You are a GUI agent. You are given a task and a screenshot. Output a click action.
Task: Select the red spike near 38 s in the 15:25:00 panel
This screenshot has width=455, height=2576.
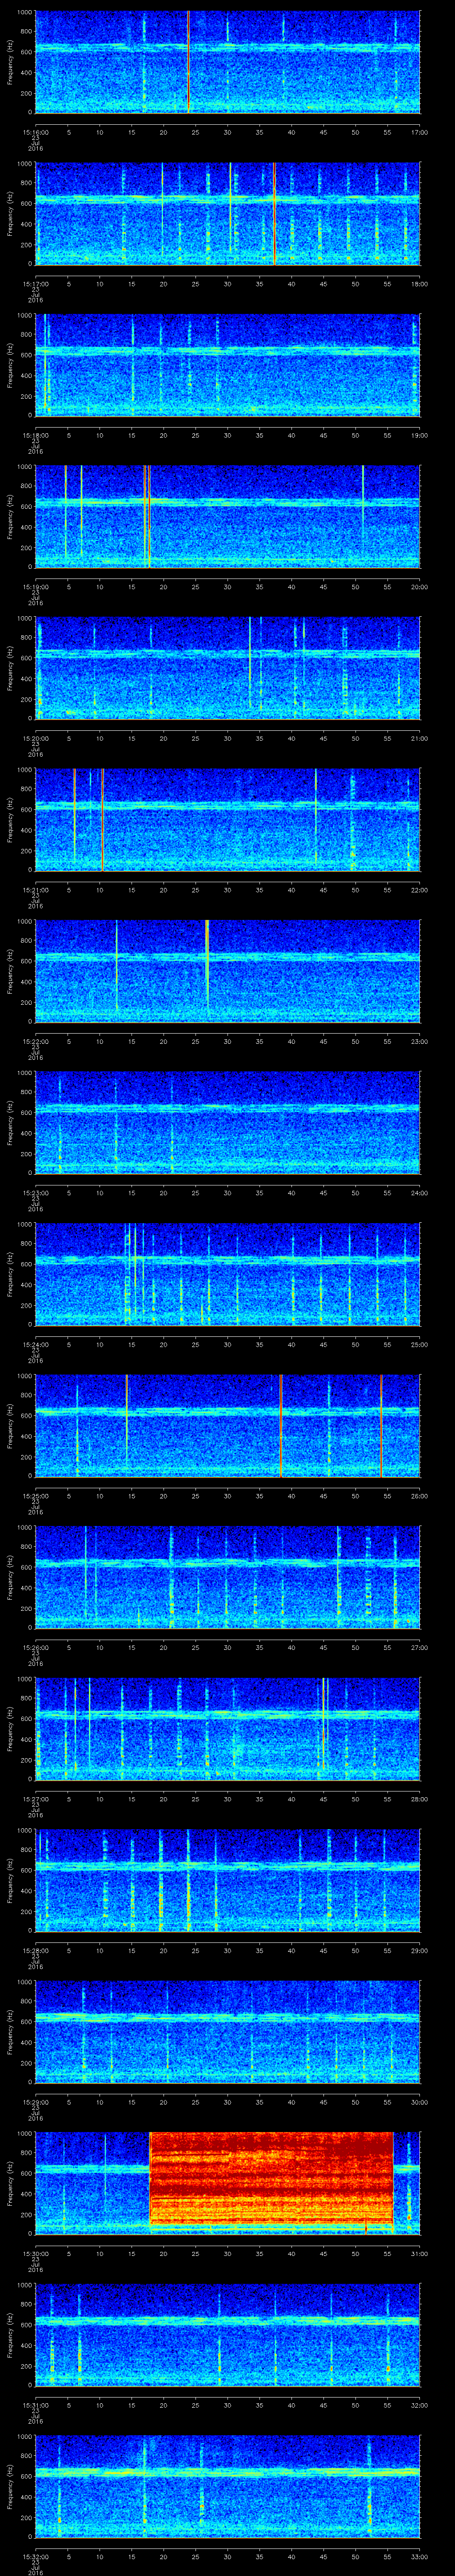point(281,1425)
